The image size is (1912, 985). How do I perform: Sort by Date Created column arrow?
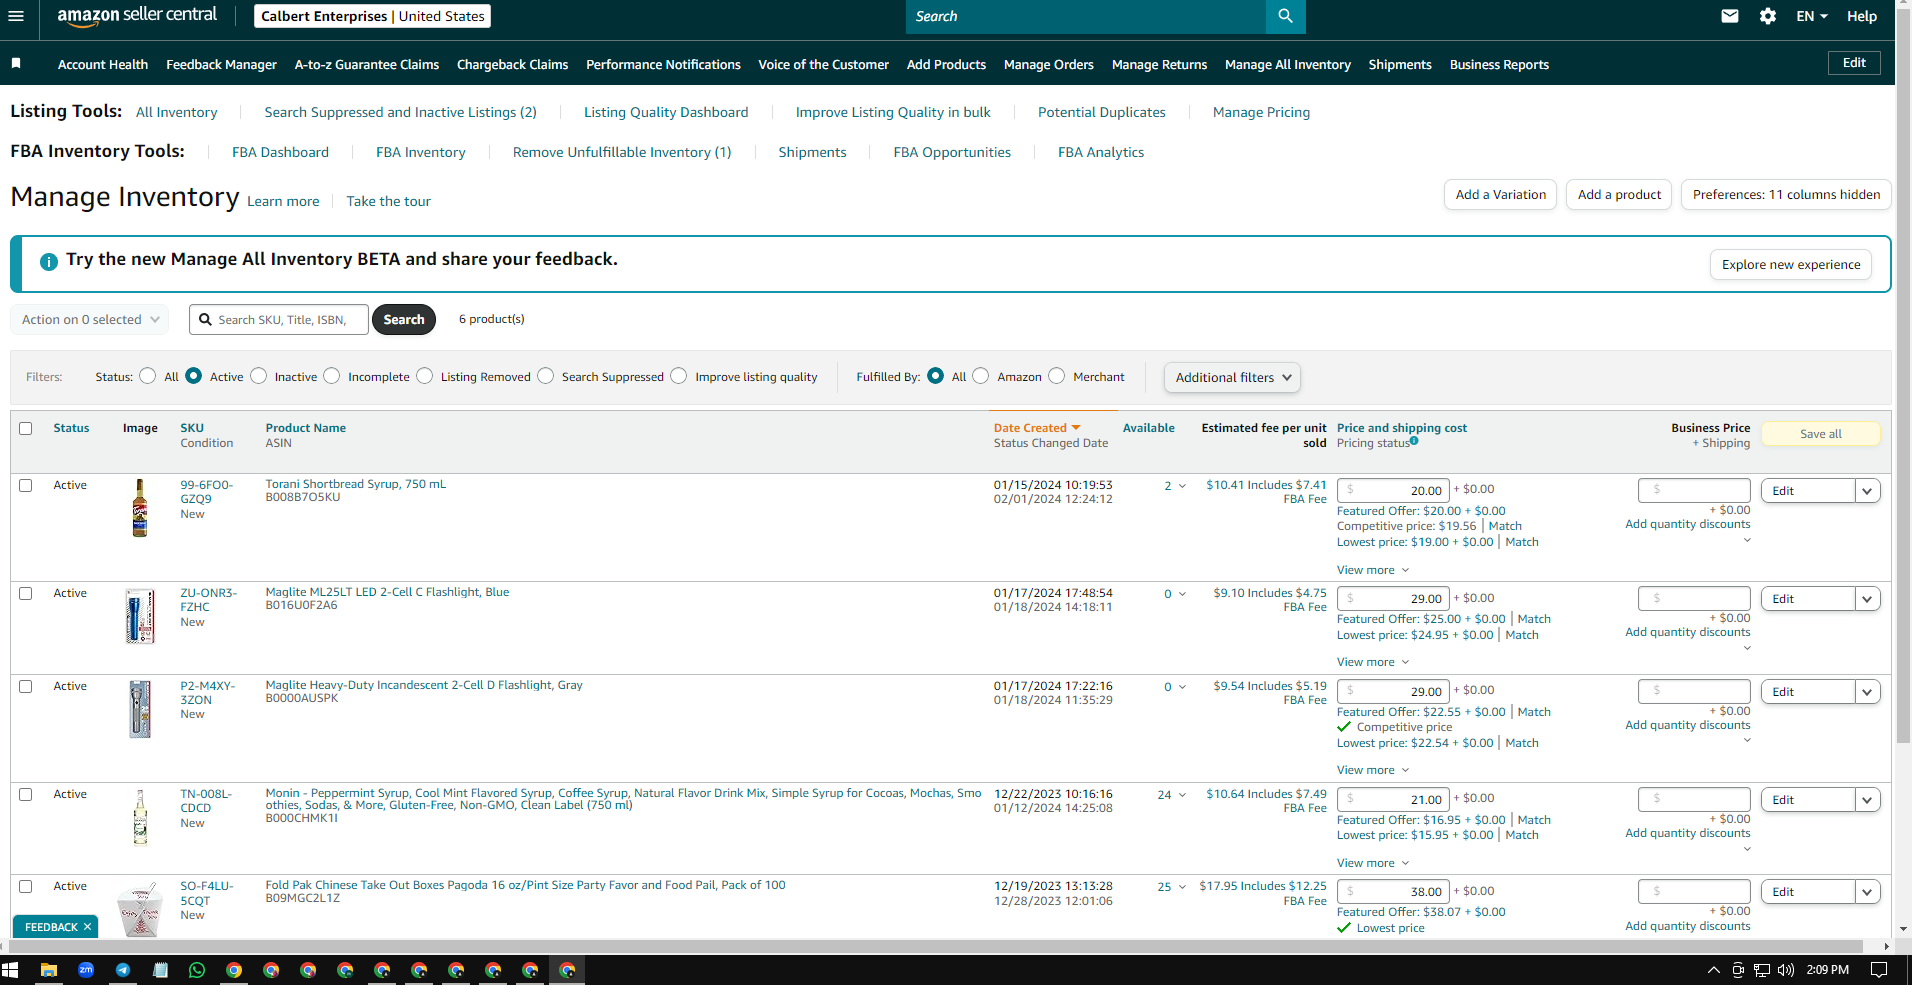click(x=1076, y=428)
